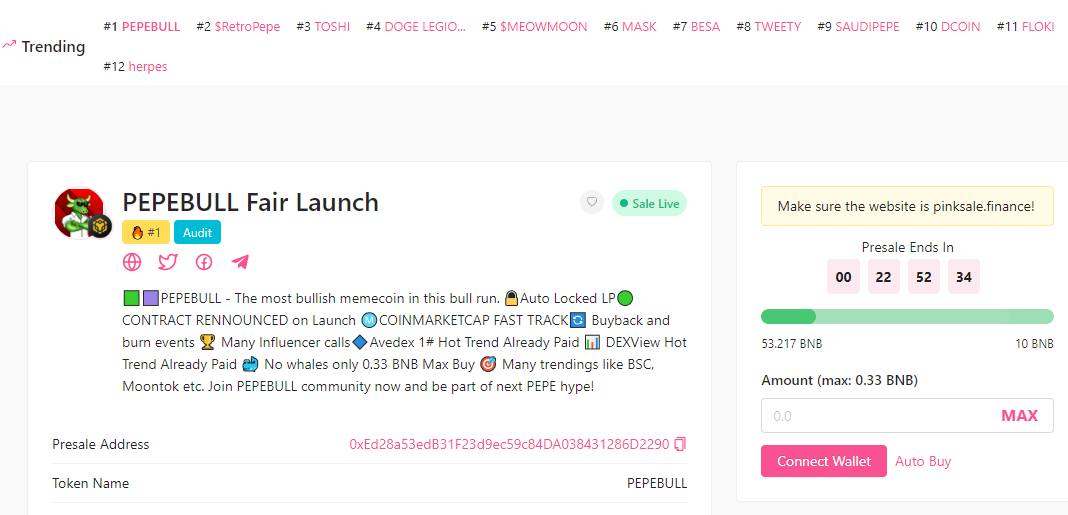The height and width of the screenshot is (515, 1068).
Task: Copy the presale address icon
Action: 680,444
